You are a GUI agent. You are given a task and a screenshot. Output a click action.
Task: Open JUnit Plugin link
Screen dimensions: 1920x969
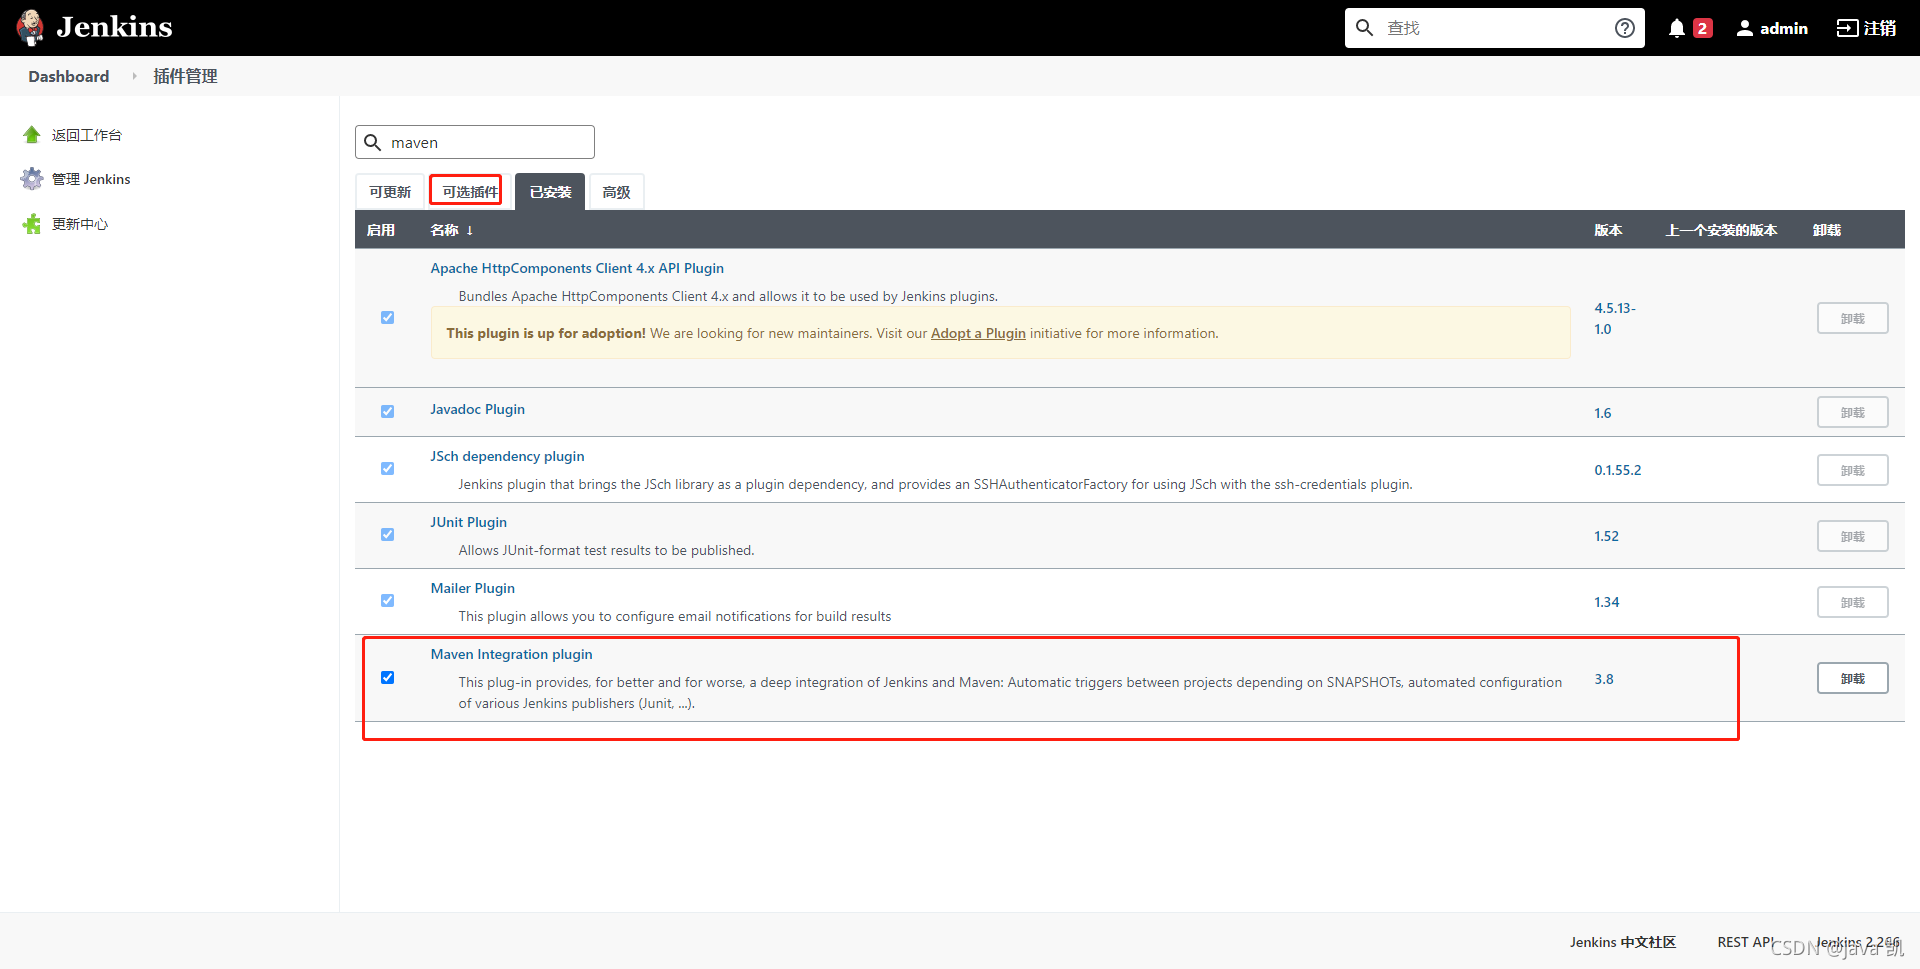pos(468,522)
